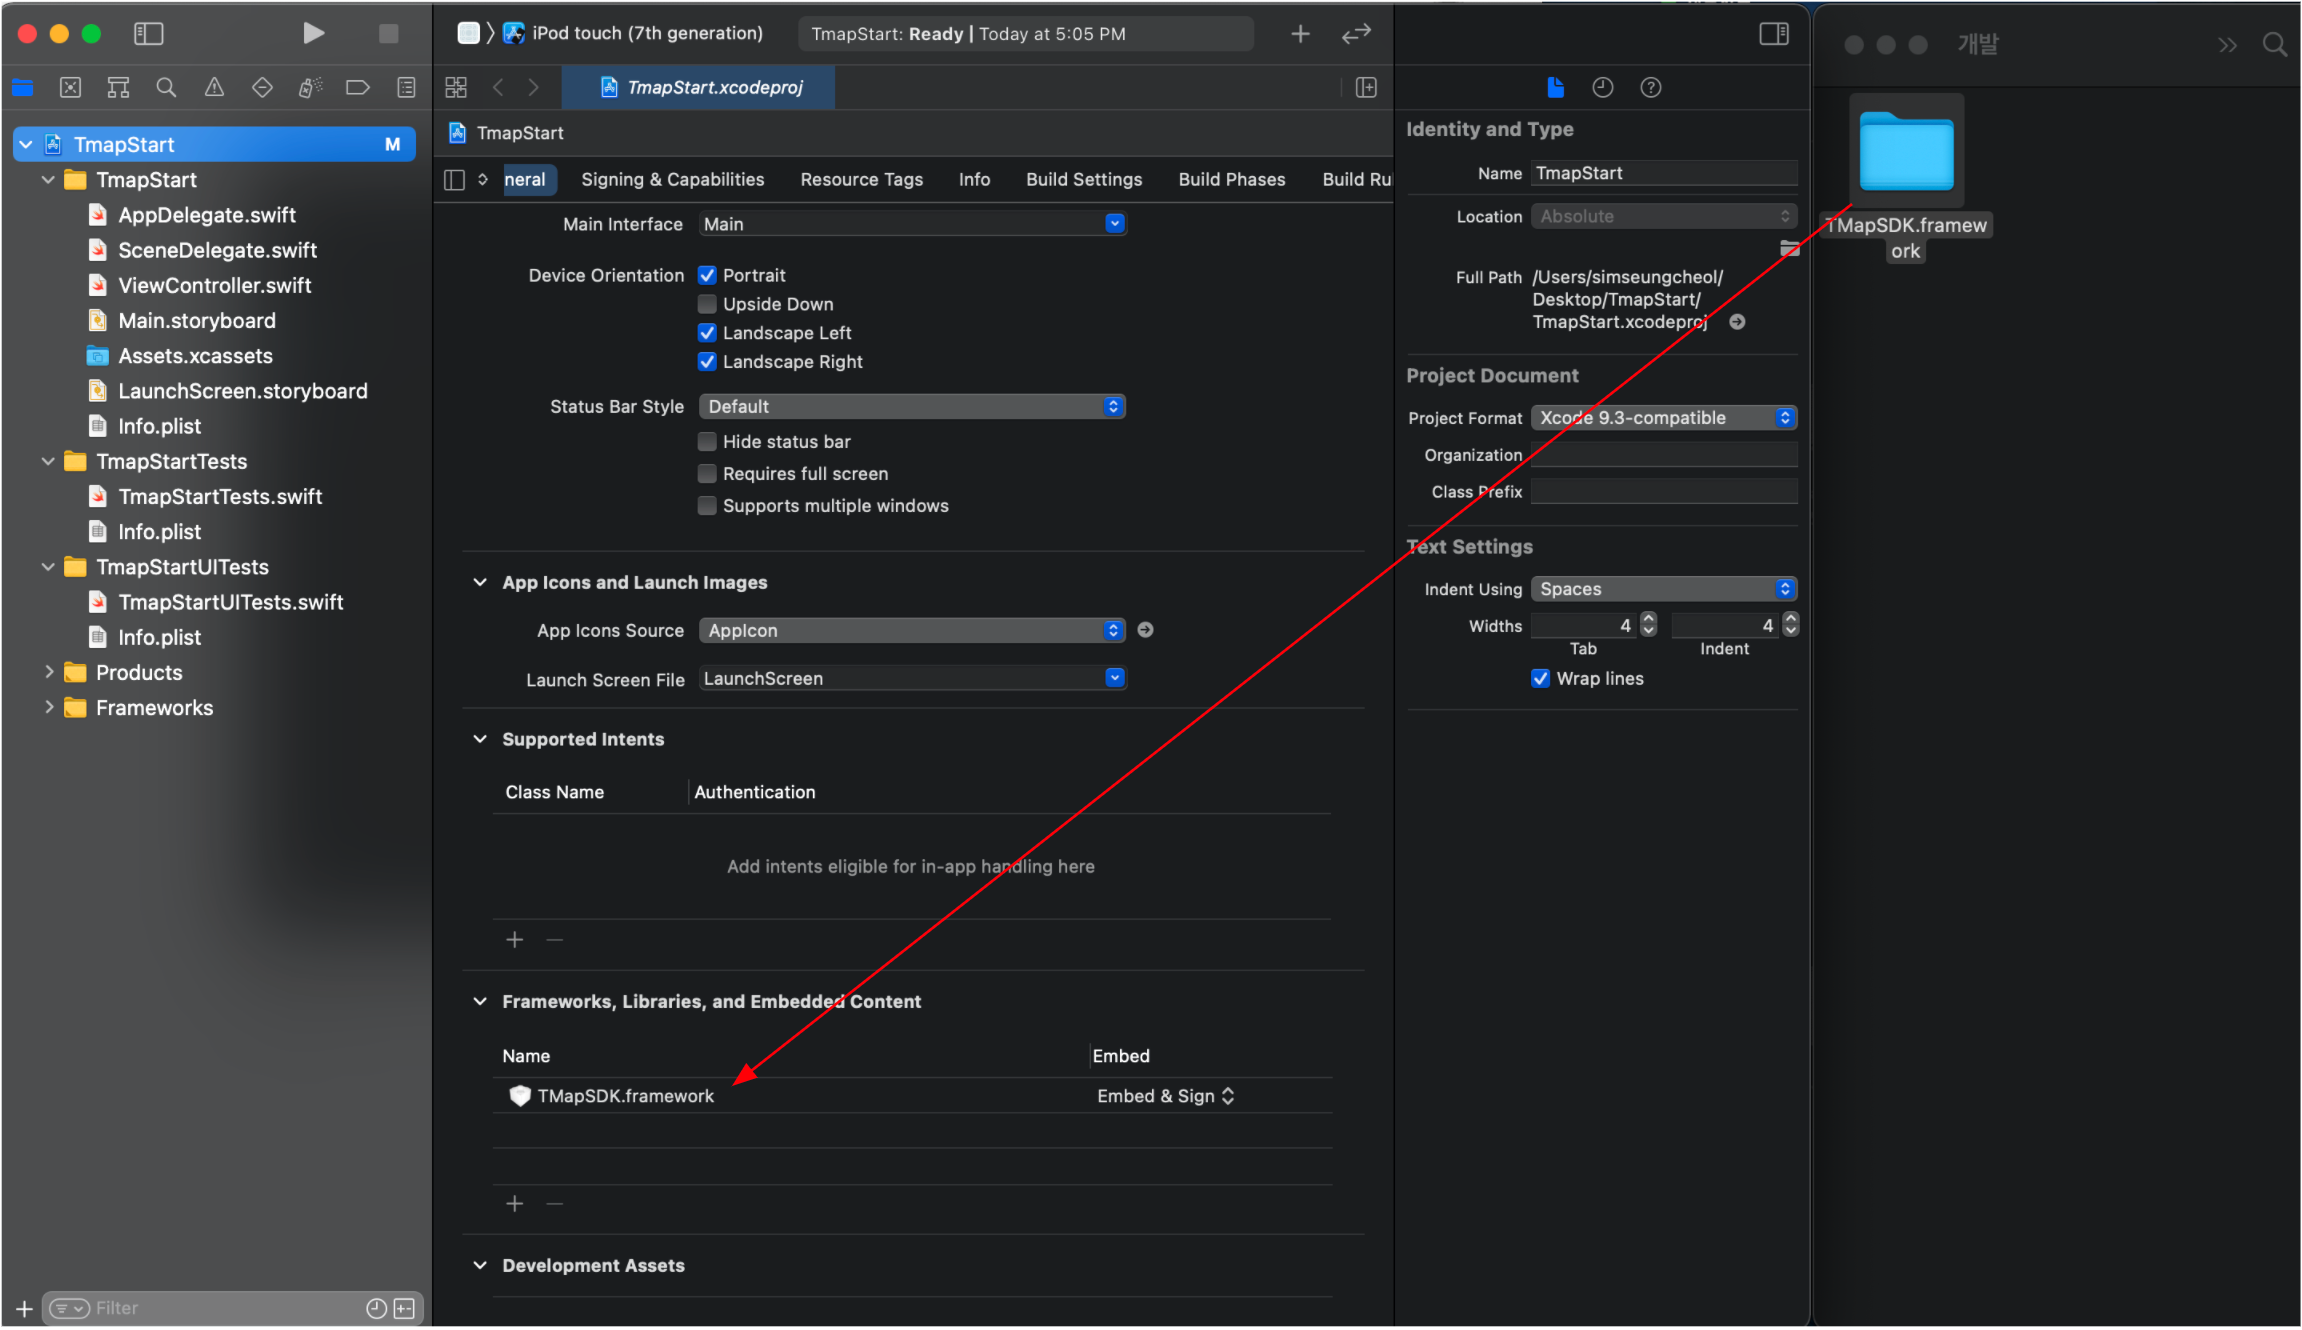The image size is (2302, 1330).
Task: Open the Issue navigator warning icon
Action: pos(214,88)
